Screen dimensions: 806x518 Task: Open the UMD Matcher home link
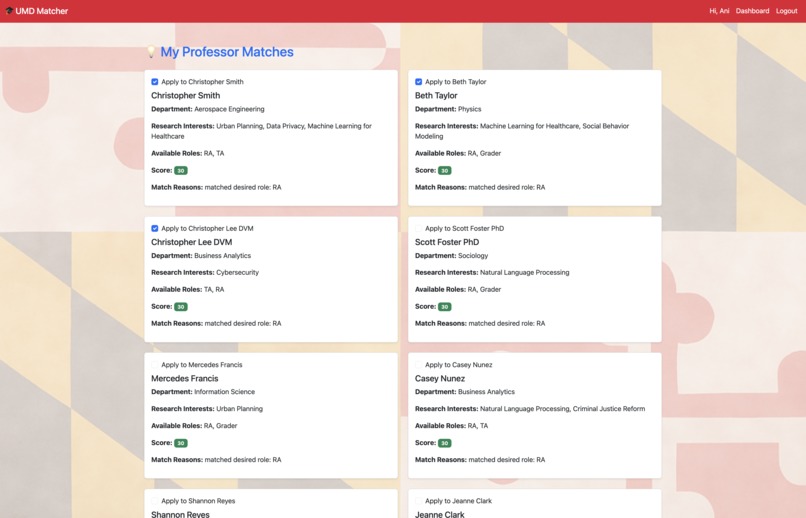coord(36,11)
